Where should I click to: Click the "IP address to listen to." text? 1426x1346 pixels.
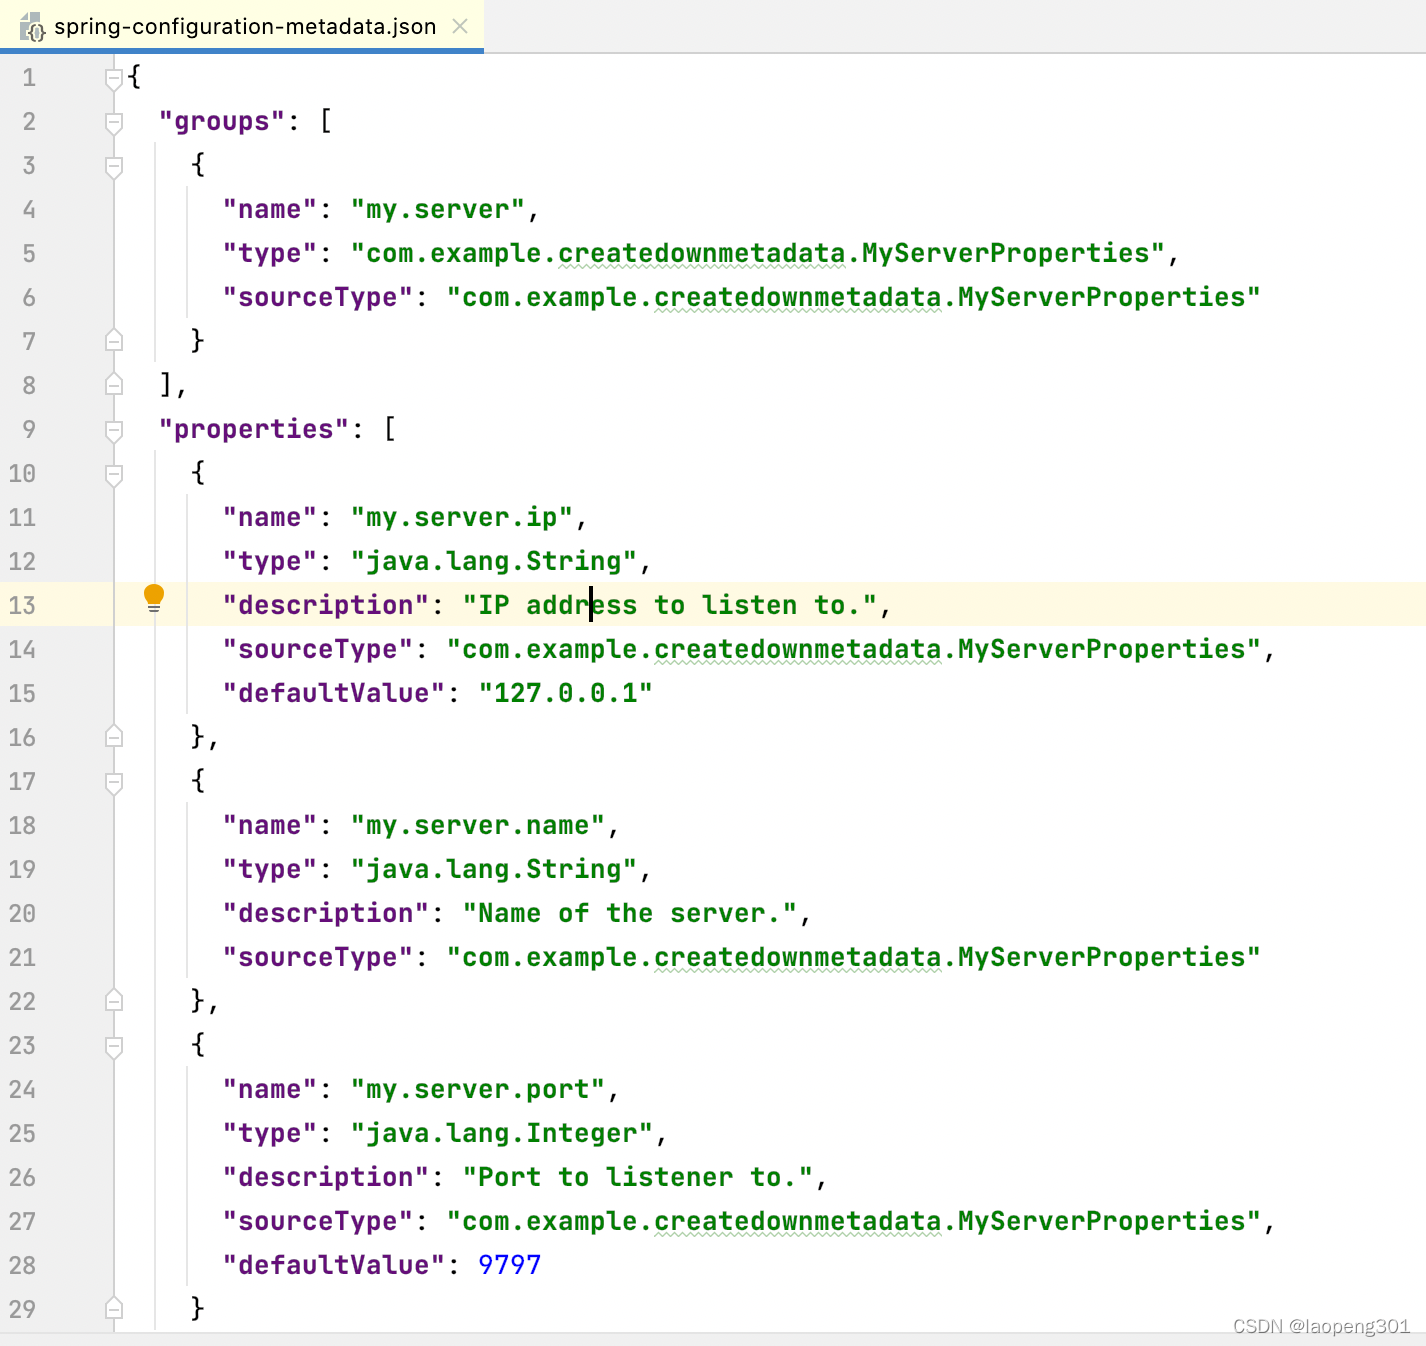click(670, 606)
